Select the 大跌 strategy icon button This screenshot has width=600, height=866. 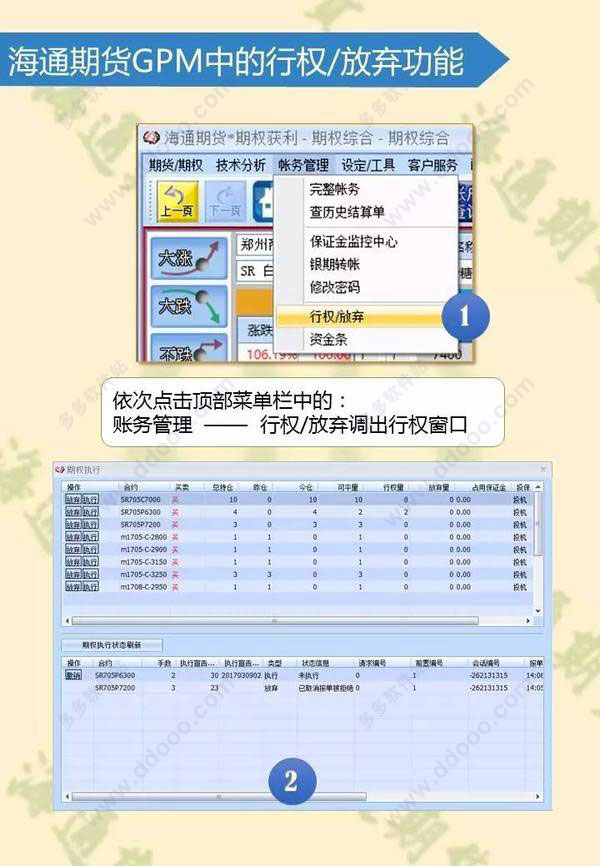pyautogui.click(x=188, y=306)
